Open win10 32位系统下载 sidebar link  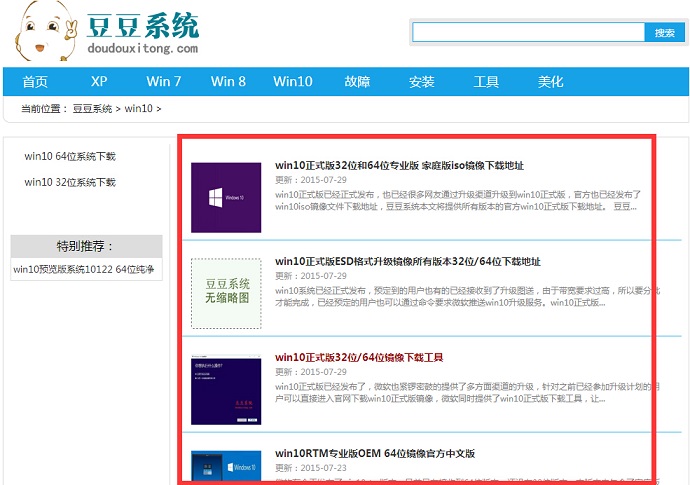70,182
